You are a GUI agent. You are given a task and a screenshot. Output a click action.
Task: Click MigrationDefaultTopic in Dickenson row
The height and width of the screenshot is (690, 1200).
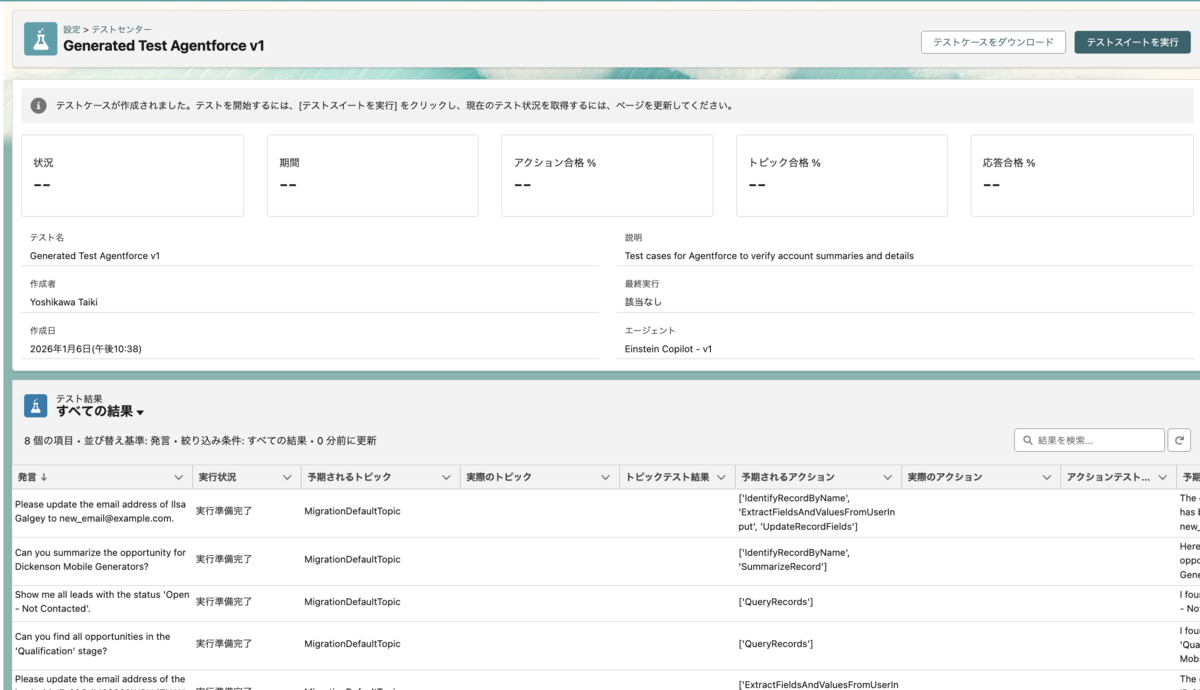tap(352, 560)
